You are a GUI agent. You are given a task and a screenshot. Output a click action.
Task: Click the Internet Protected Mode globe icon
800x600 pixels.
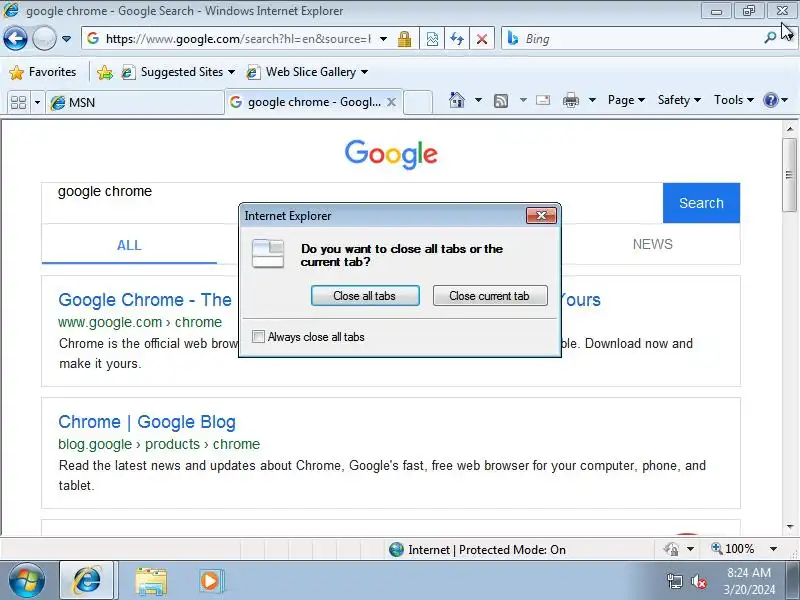396,549
